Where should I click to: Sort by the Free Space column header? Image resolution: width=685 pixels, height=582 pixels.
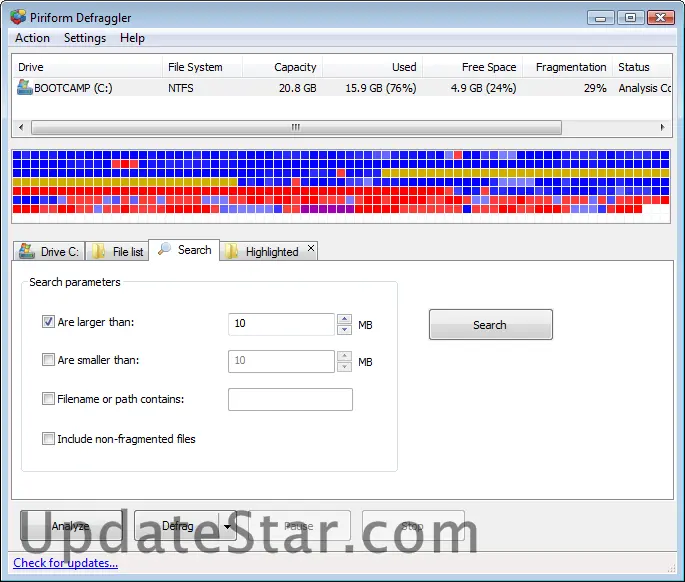tap(473, 67)
